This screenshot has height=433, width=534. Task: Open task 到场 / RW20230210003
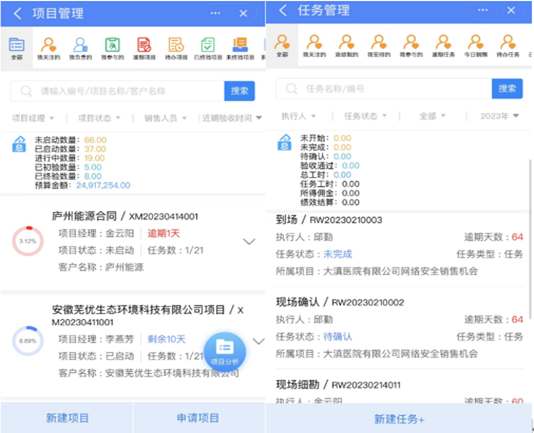click(329, 220)
